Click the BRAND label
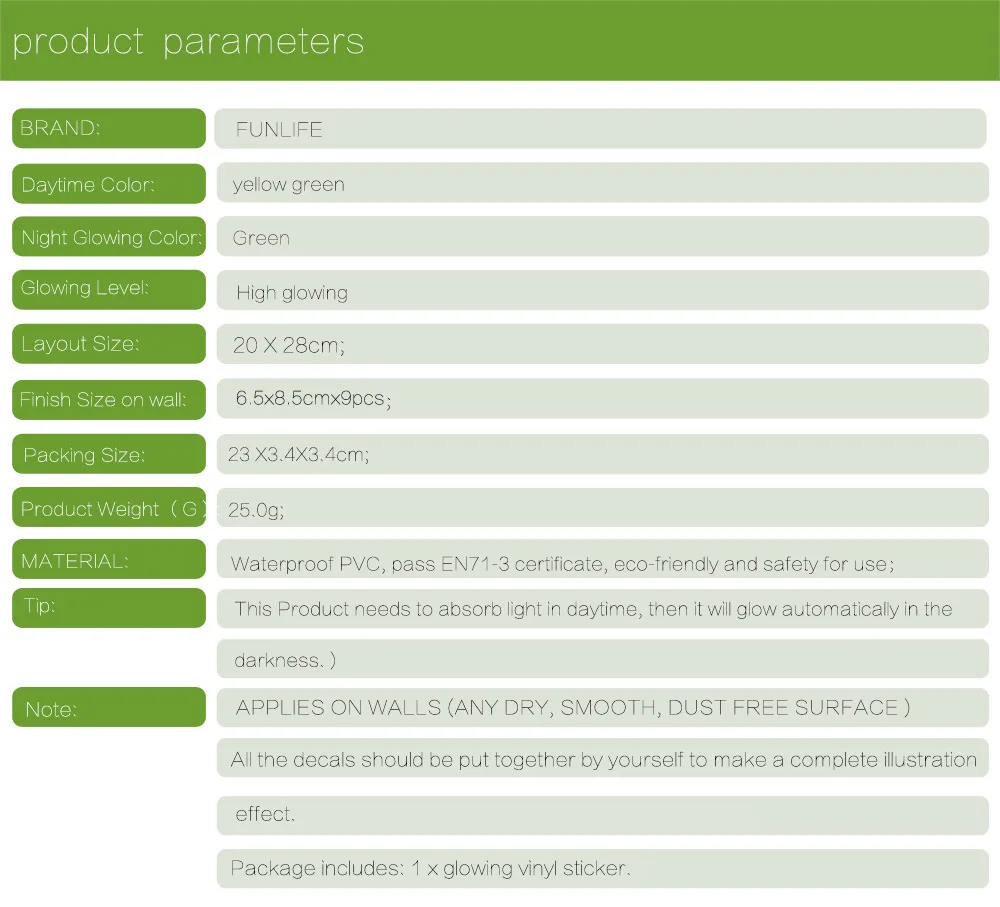Viewport: 1000px width, 907px height. (109, 128)
